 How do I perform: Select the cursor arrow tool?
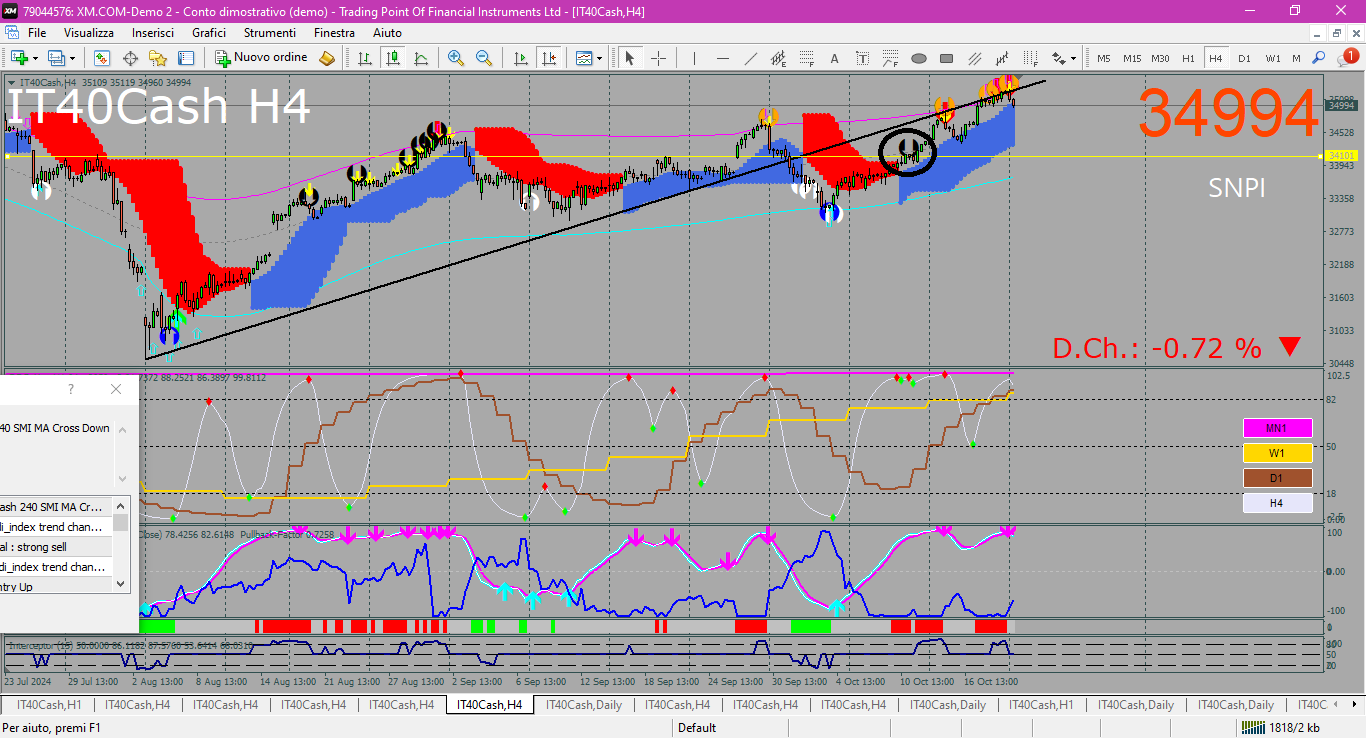tap(630, 58)
